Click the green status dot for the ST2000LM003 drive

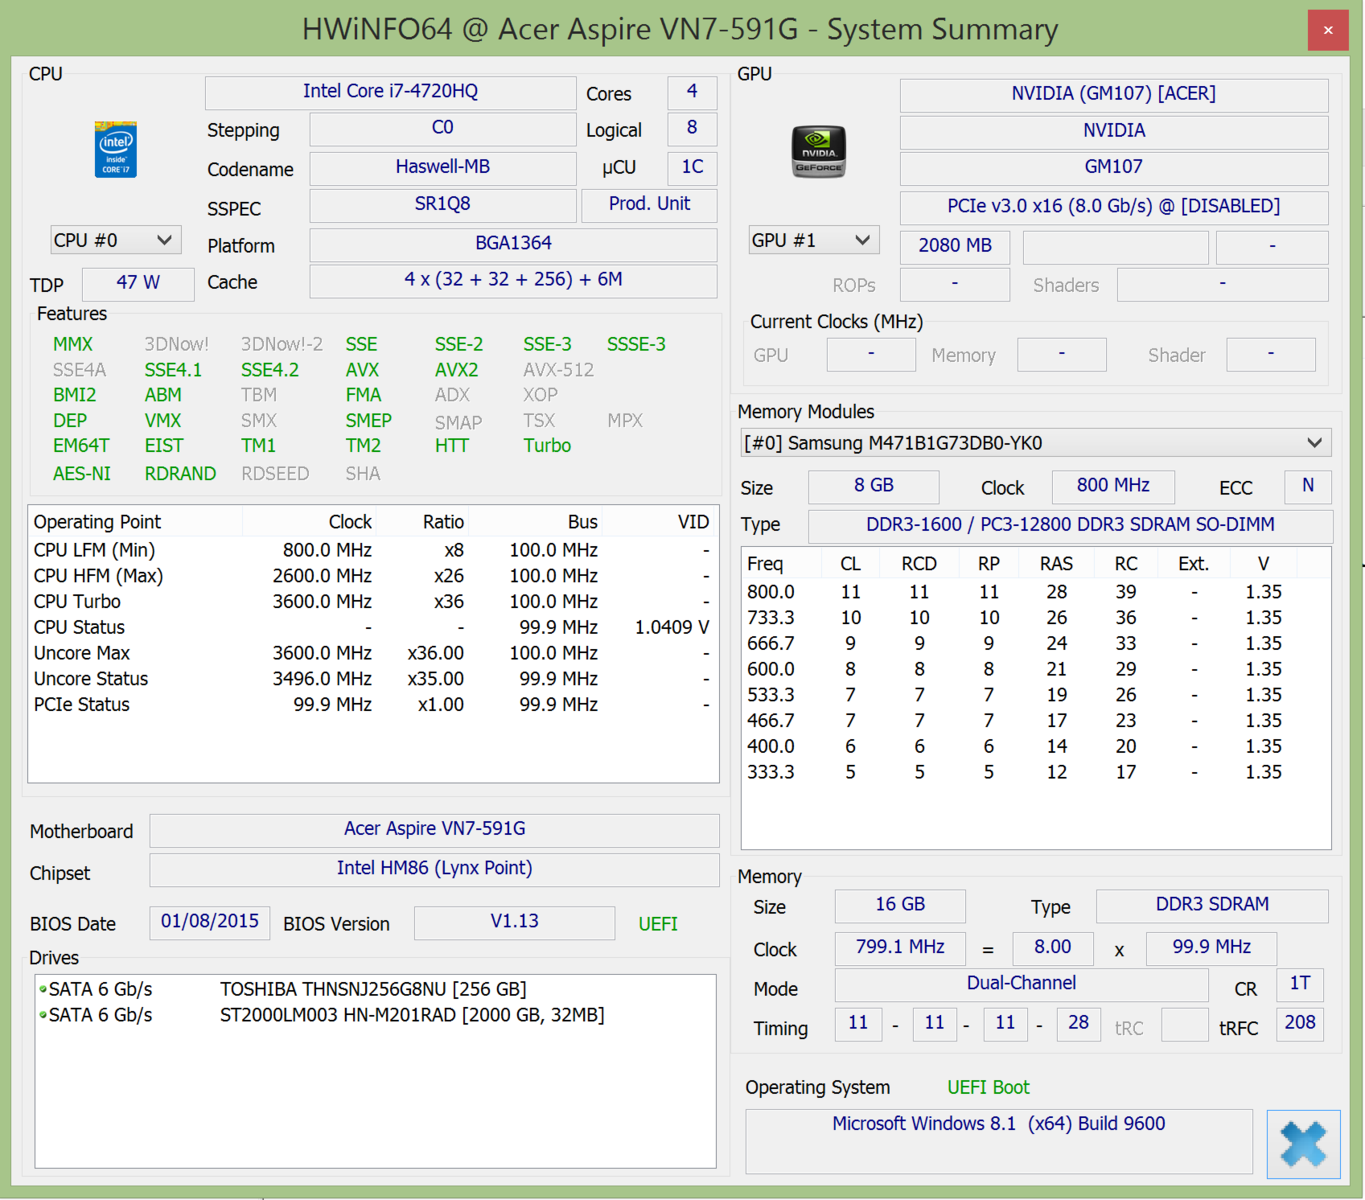point(43,1015)
